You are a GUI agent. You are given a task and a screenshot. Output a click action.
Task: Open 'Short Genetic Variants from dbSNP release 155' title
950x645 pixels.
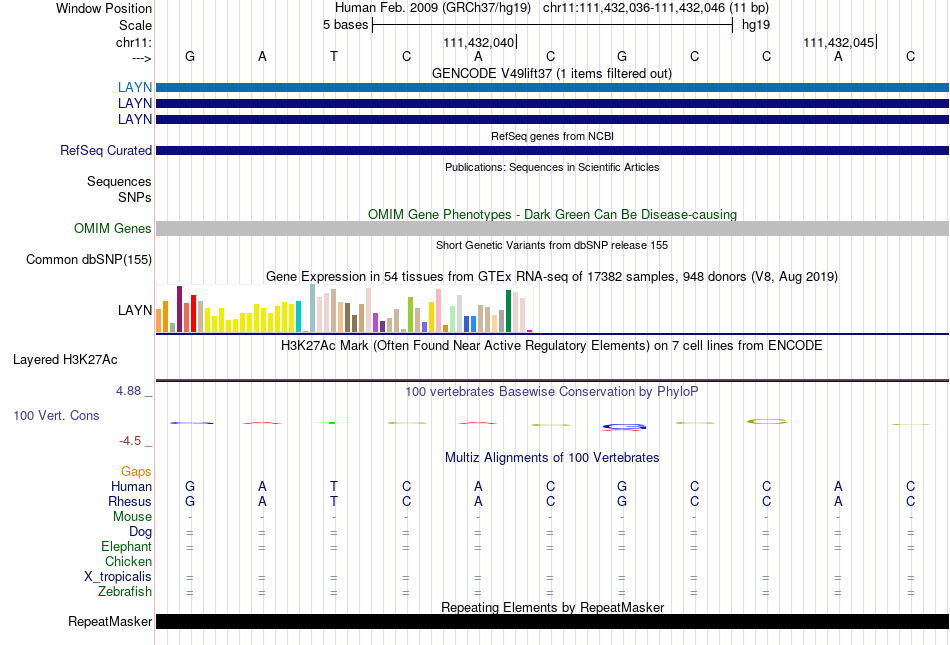tap(552, 245)
